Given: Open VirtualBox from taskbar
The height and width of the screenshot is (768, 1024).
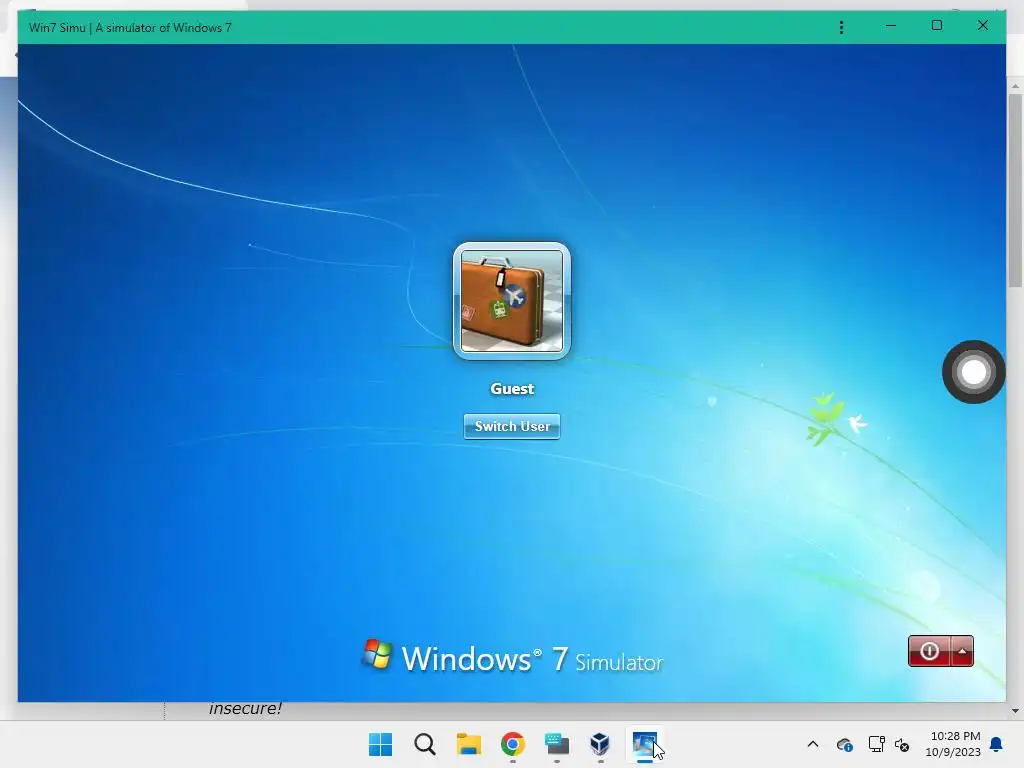Looking at the screenshot, I should point(600,744).
